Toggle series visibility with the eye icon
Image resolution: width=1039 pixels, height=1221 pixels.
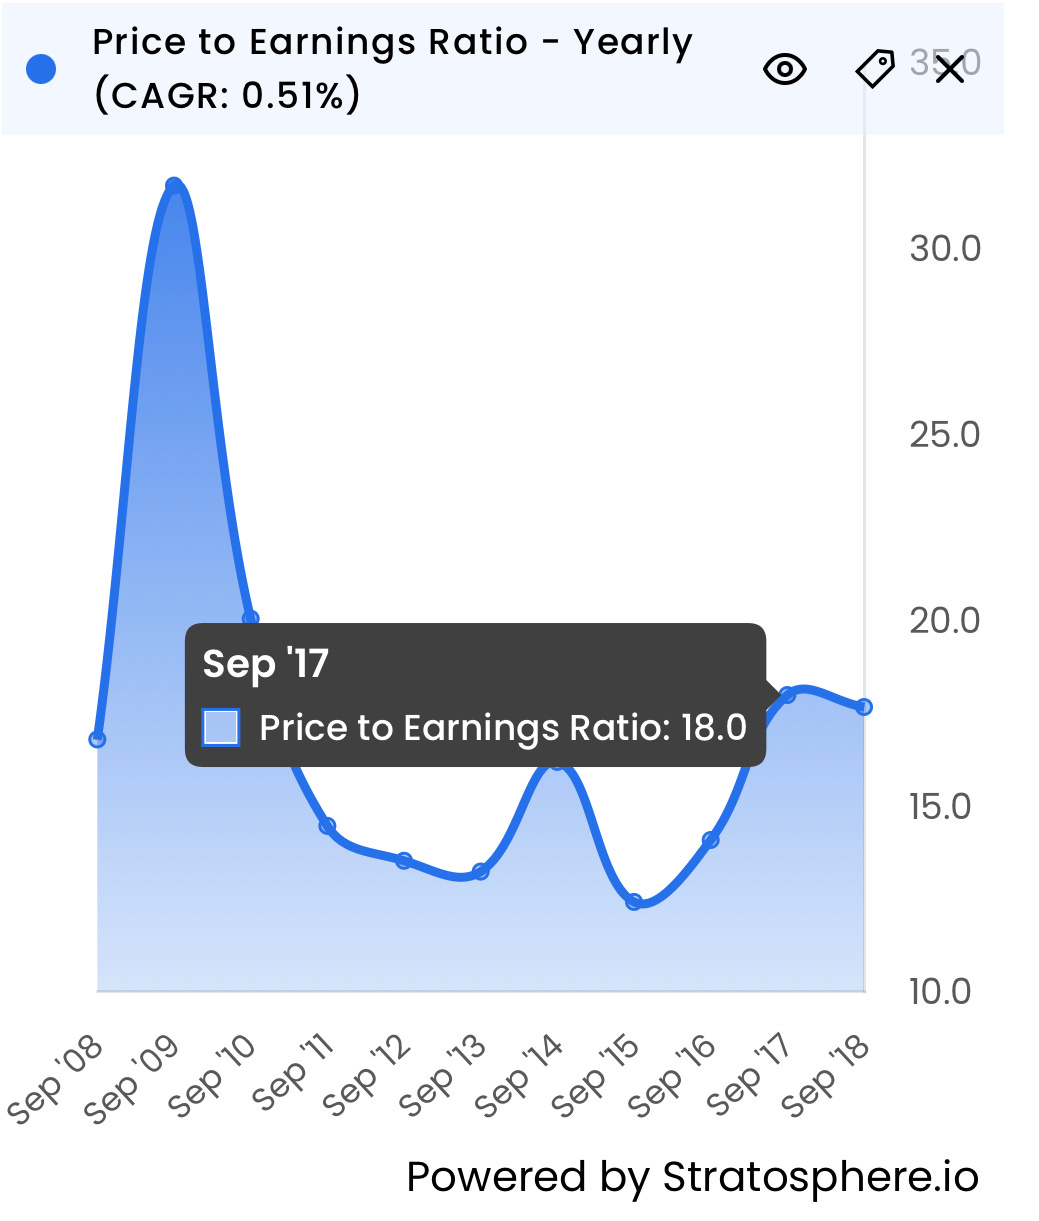coord(785,69)
